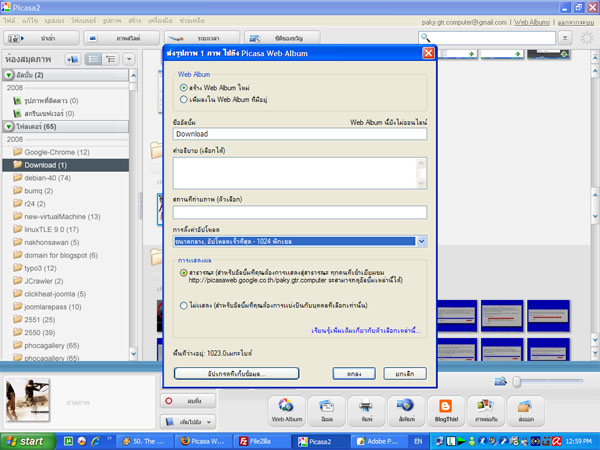The height and width of the screenshot is (450, 600).
Task: Open library view options dropdown arrow
Action: coord(129,59)
